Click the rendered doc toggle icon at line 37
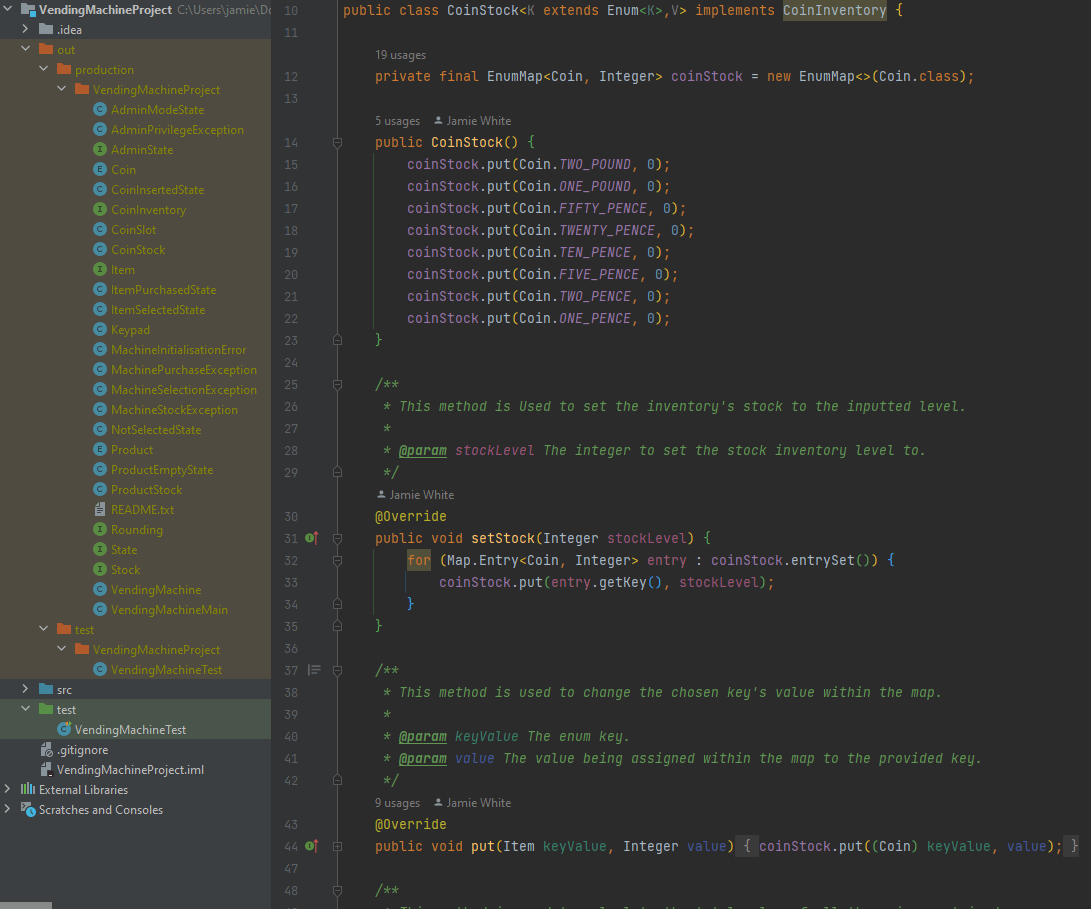The image size is (1091, 909). (314, 670)
